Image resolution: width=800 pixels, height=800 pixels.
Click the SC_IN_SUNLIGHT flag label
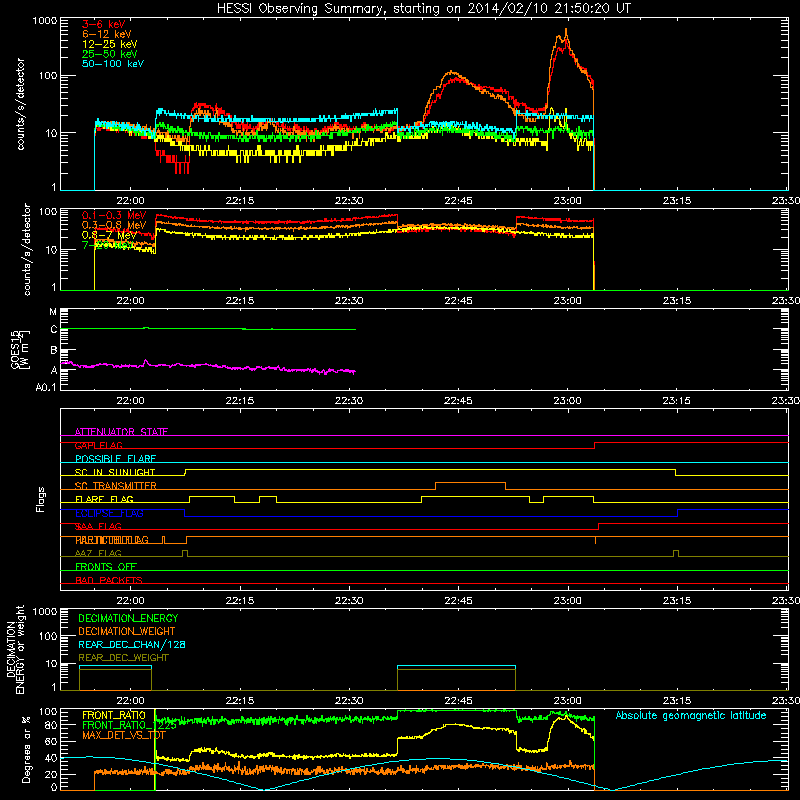[x=115, y=472]
